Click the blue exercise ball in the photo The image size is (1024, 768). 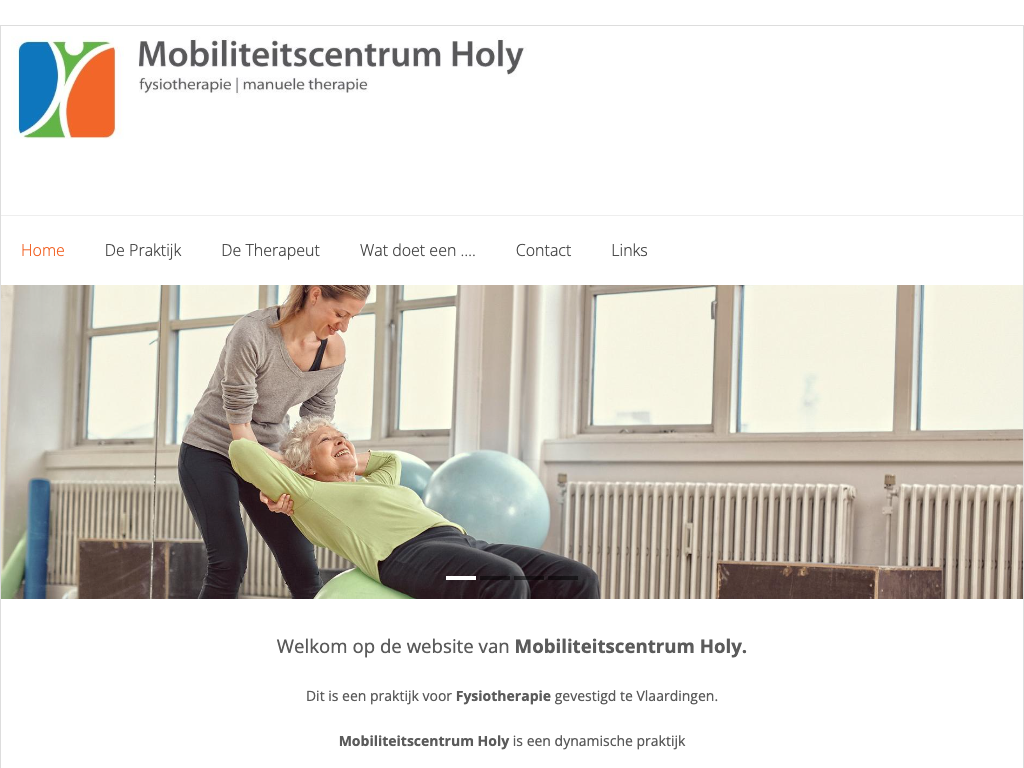tap(488, 498)
